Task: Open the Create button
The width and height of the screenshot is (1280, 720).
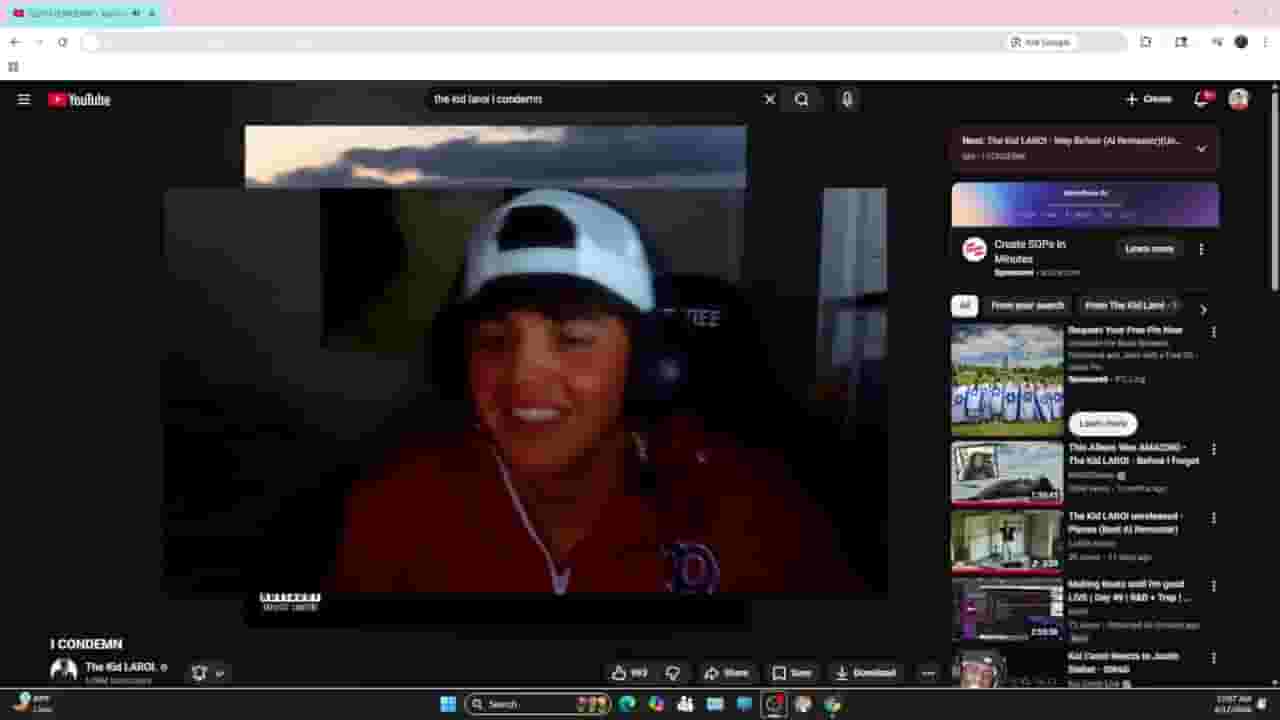Action: click(1148, 99)
